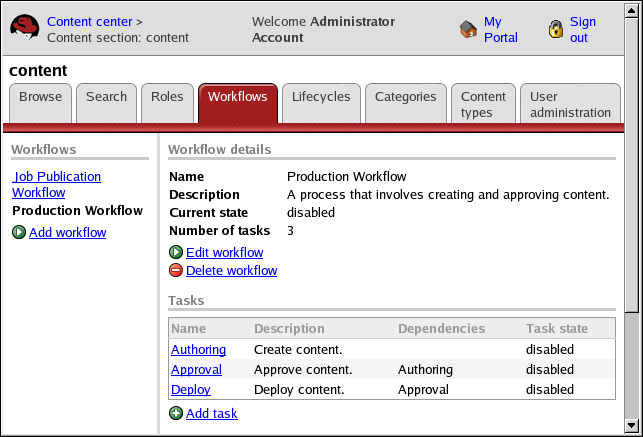This screenshot has width=643, height=437.
Task: Click the 'Deploy content.' description cell
Action: pos(299,389)
